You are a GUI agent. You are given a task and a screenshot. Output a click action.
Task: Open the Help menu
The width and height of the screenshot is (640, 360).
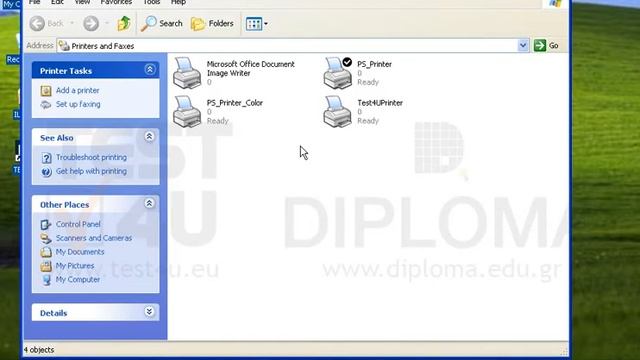[178, 2]
